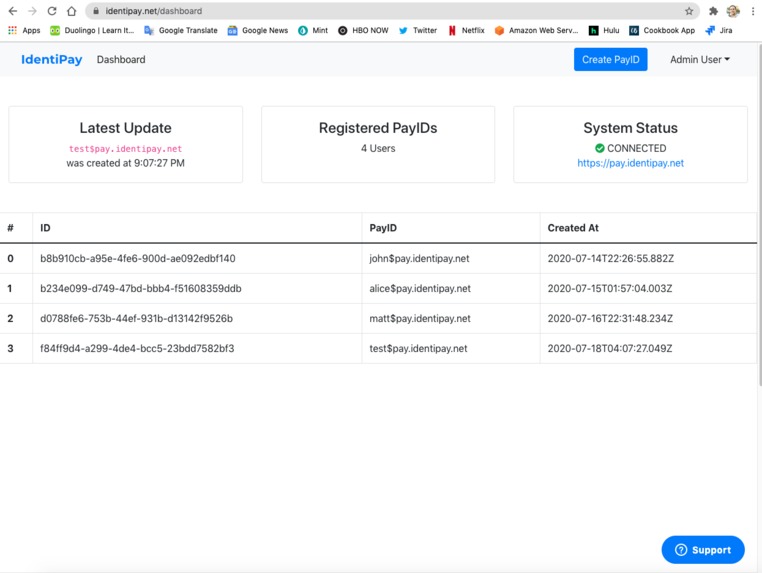Click the padlock site security icon
This screenshot has width=762, height=573.
[x=96, y=11]
